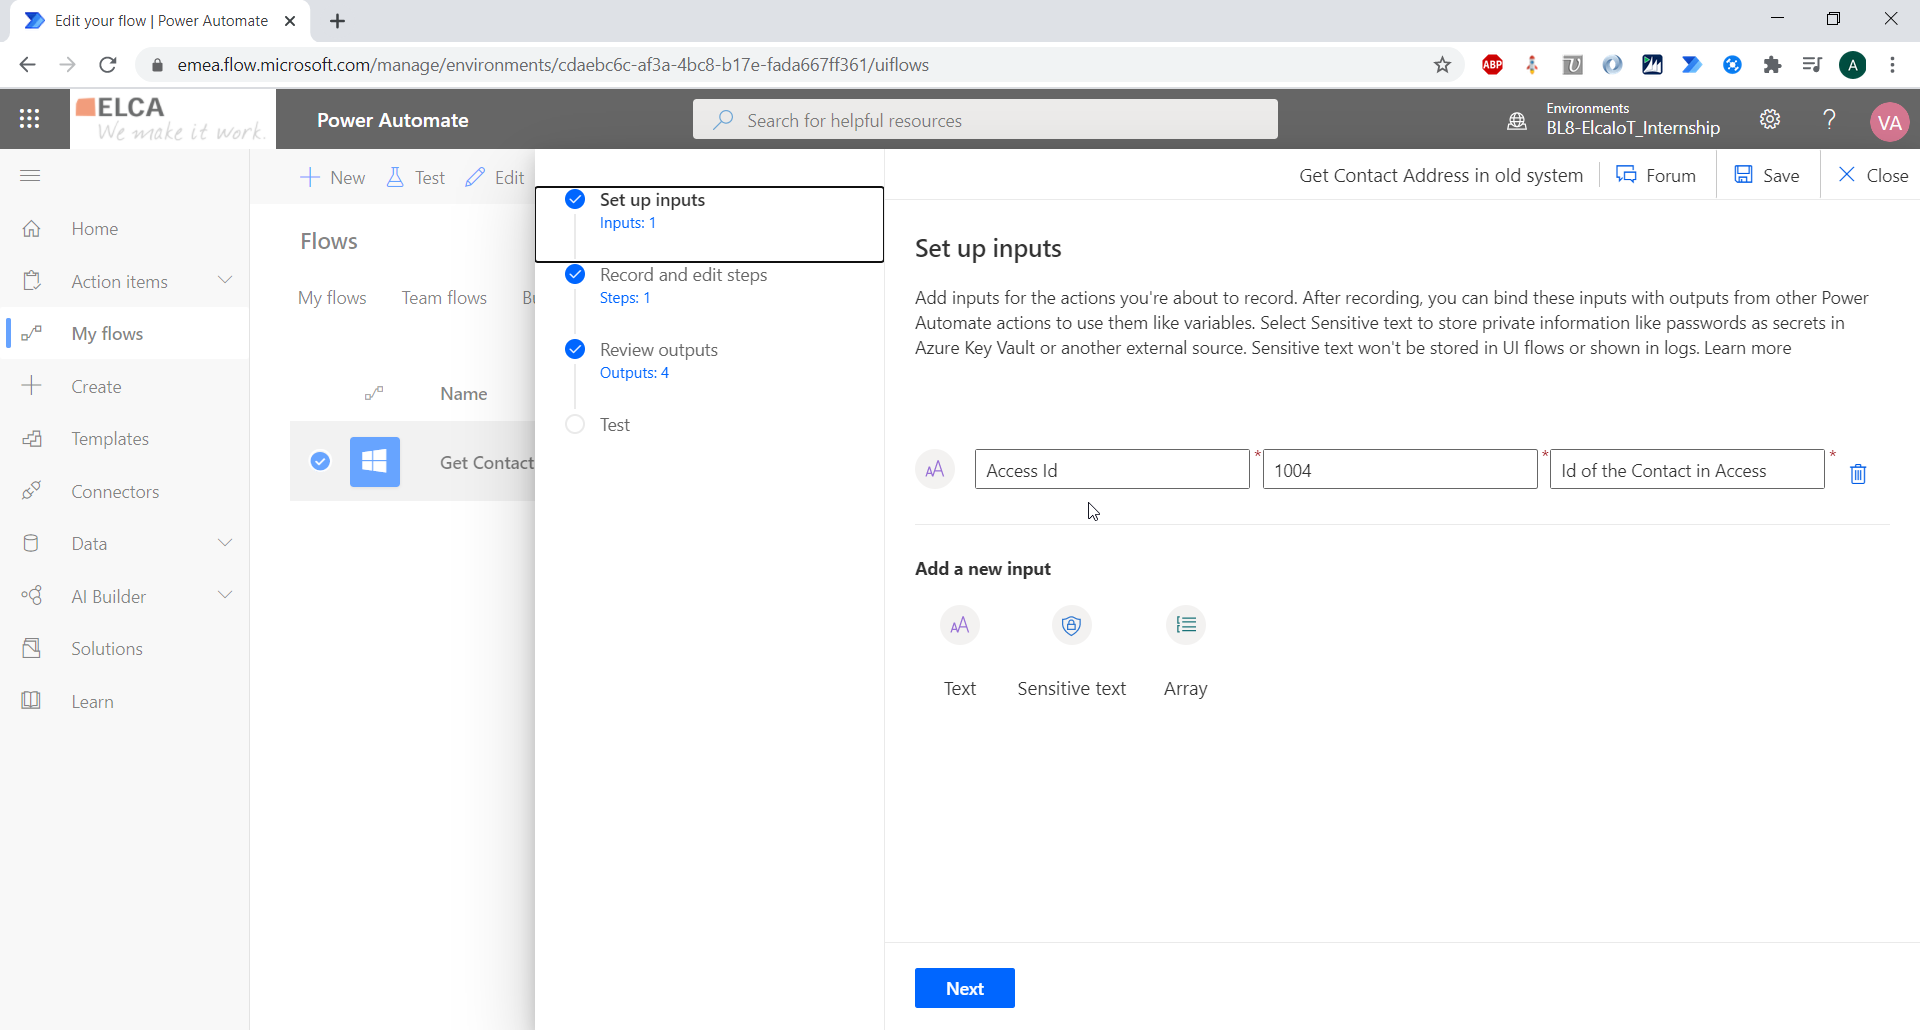Open the environment selector BL8-ElcaIoT_Internship
The height and width of the screenshot is (1030, 1920).
pos(1633,128)
